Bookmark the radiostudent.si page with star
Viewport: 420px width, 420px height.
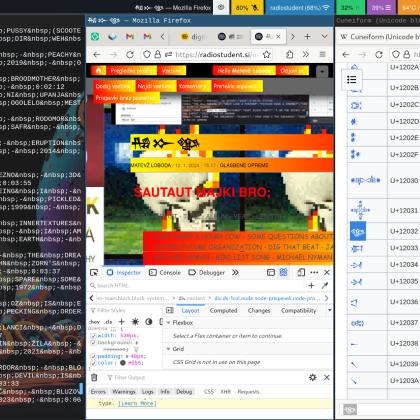[266, 55]
